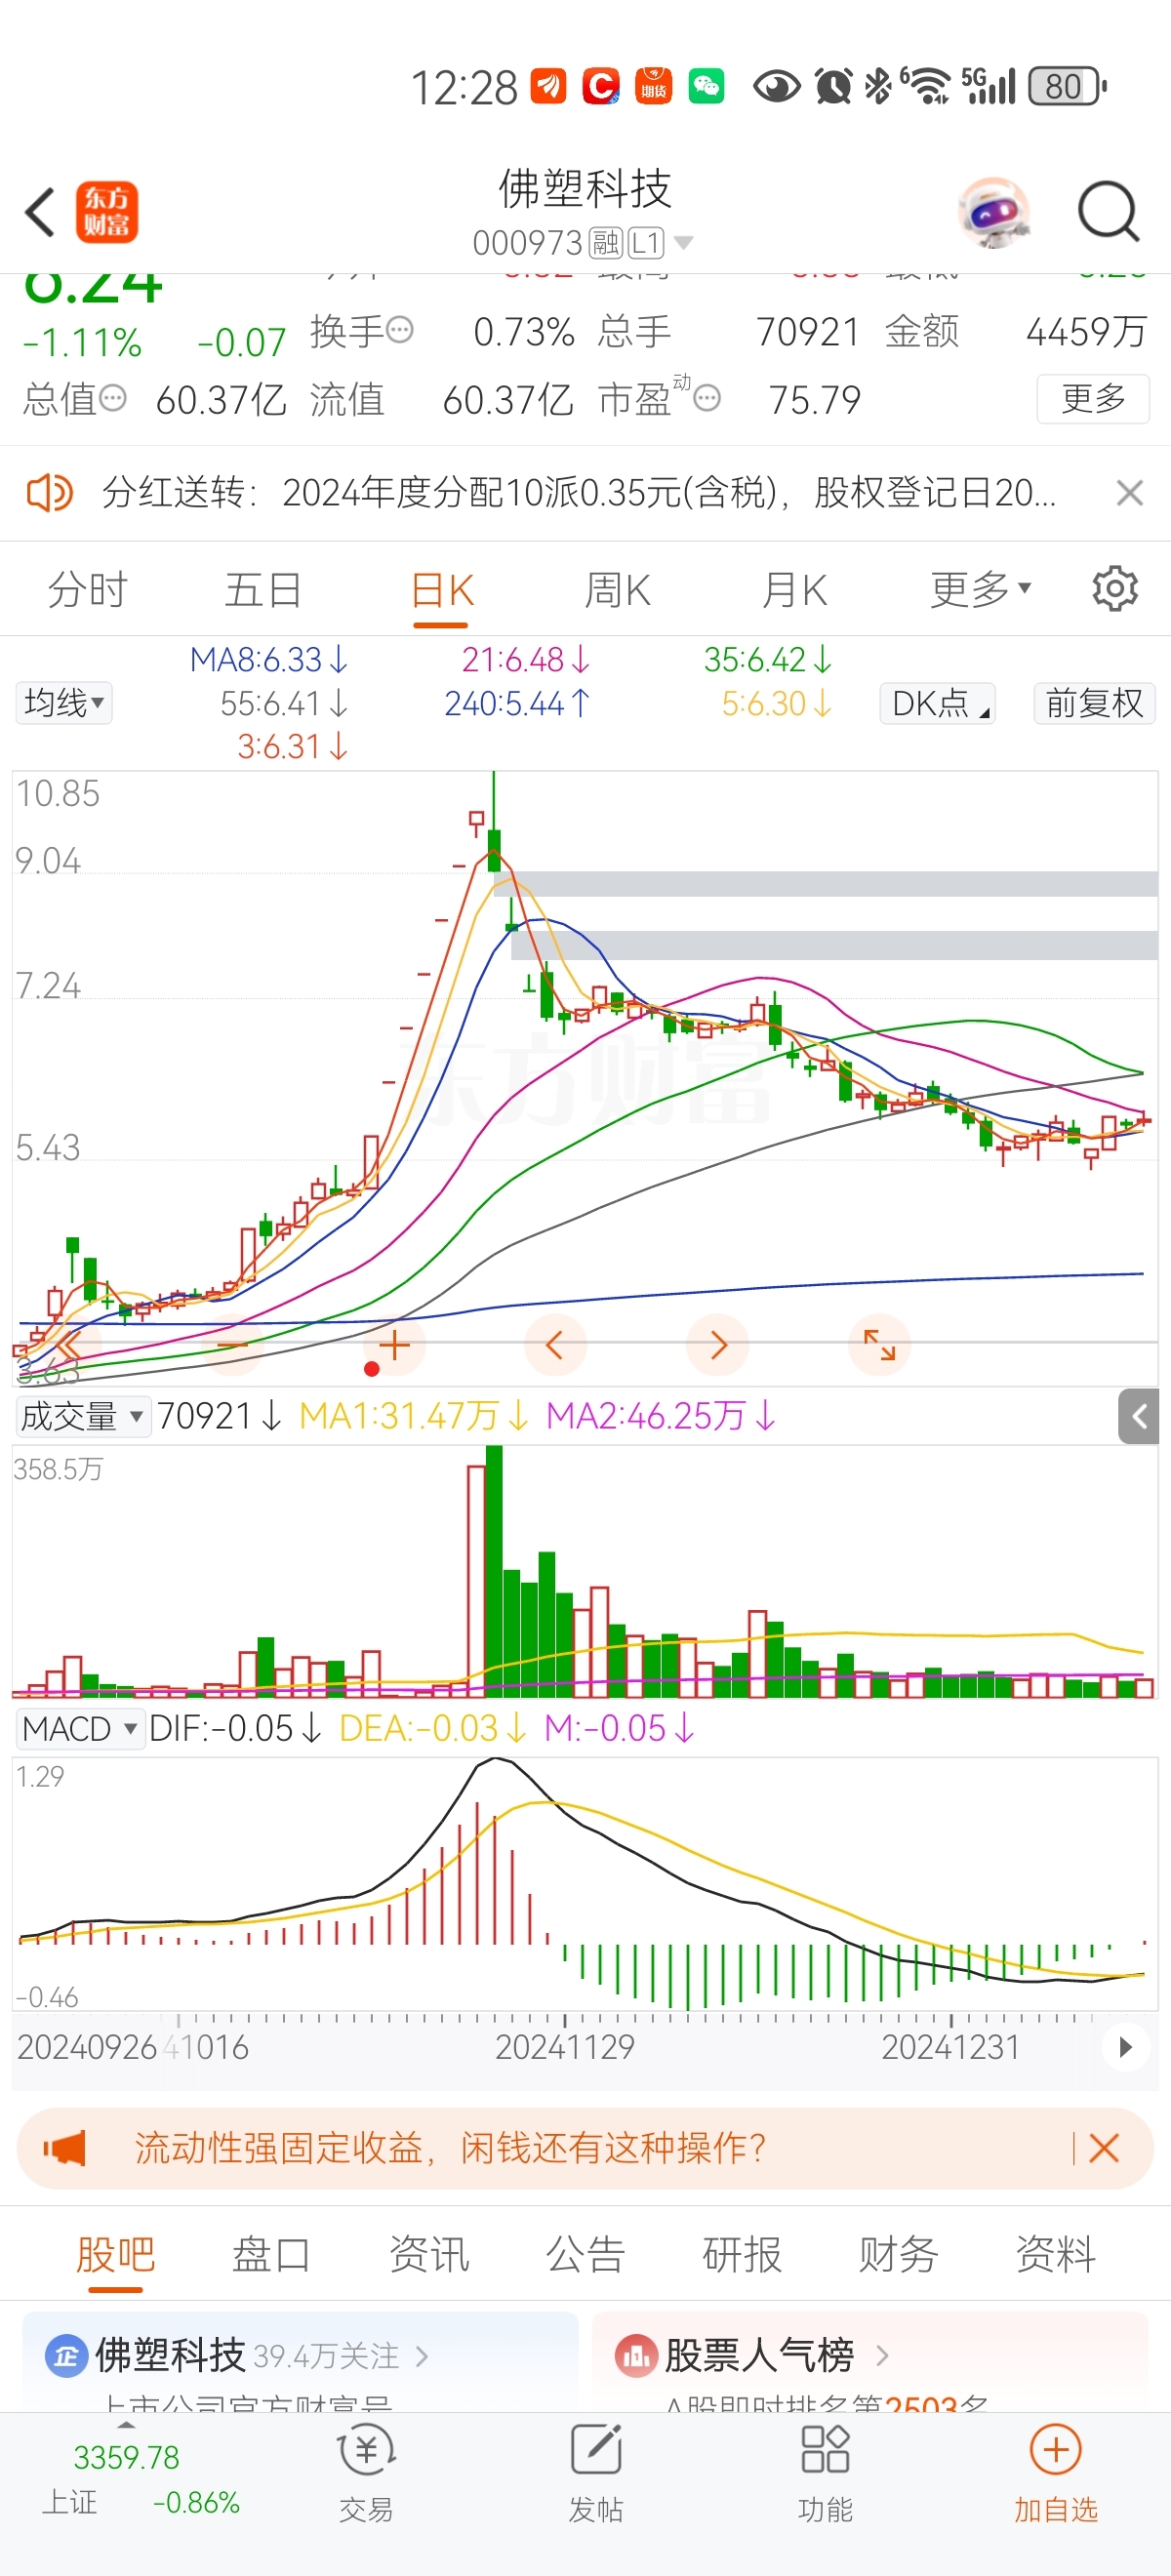Tap red chart icon of 人气榜

[x=636, y=2356]
